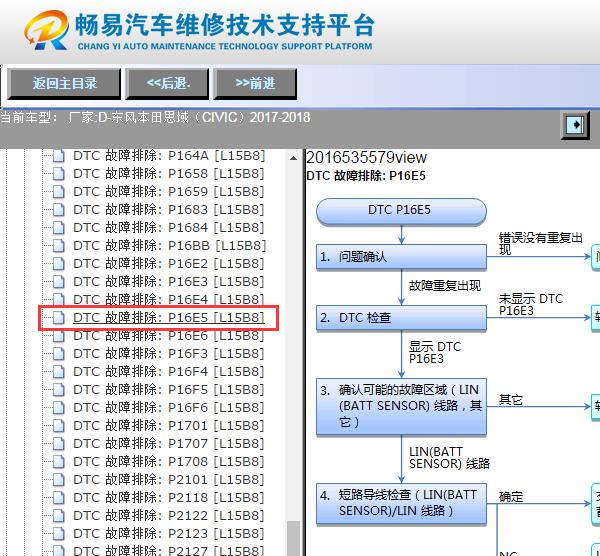This screenshot has height=556, width=600.
Task: Select DTC 故障排除: P16E2 [L15B8]
Action: tap(169, 264)
